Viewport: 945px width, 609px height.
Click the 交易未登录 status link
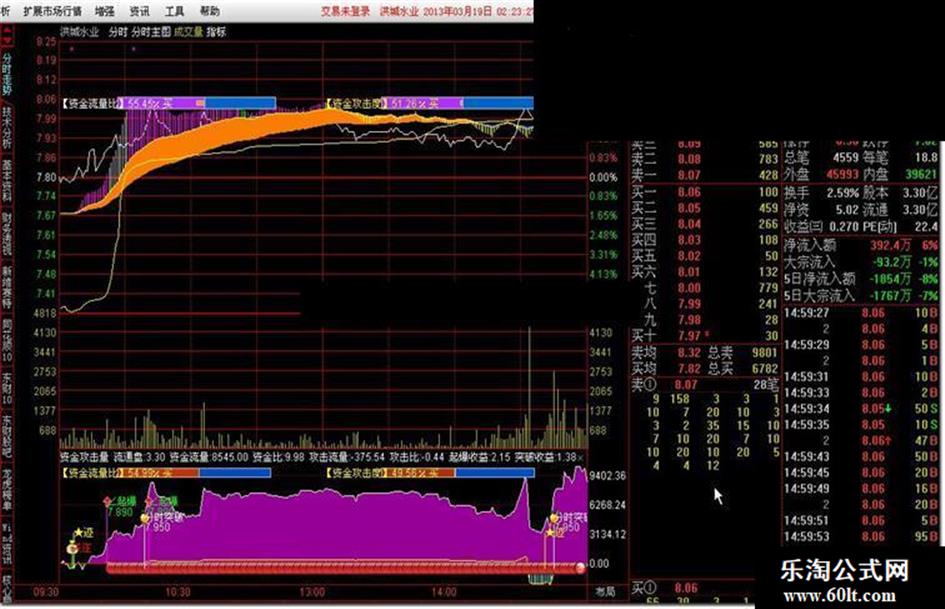(x=345, y=11)
